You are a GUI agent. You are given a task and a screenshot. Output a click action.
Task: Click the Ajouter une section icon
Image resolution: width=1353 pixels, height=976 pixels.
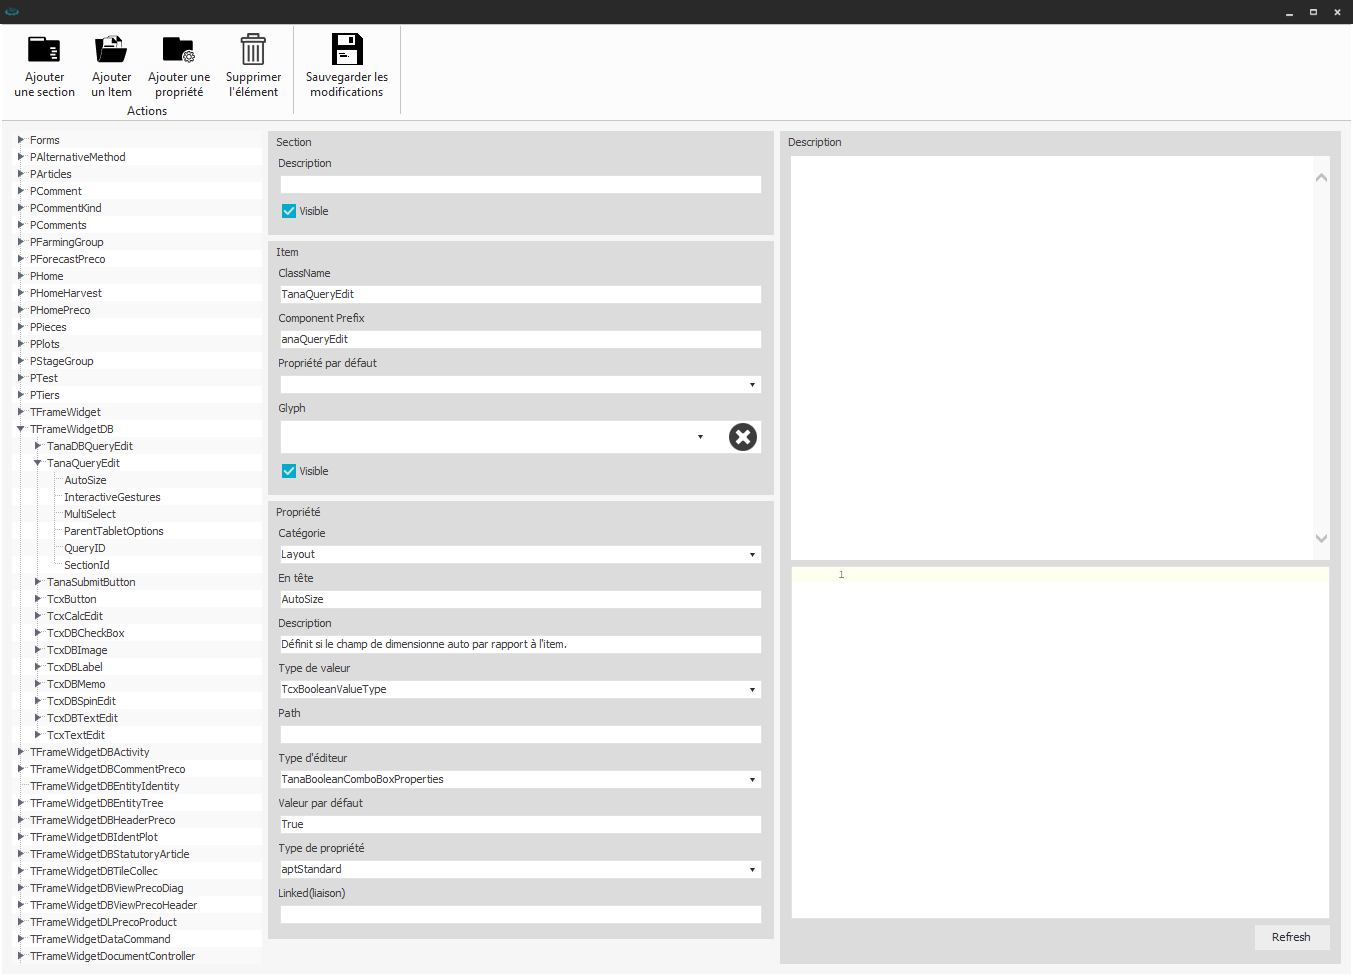44,50
